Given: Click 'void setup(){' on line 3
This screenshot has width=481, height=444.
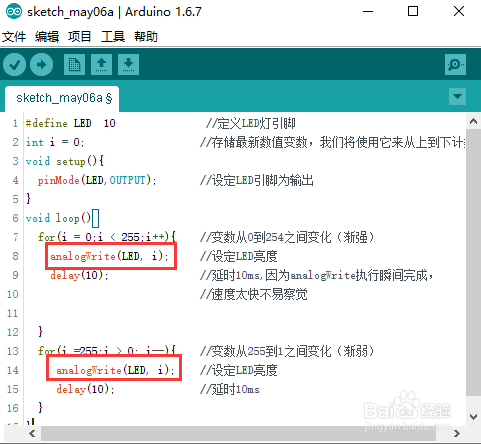Looking at the screenshot, I should pyautogui.click(x=65, y=161).
